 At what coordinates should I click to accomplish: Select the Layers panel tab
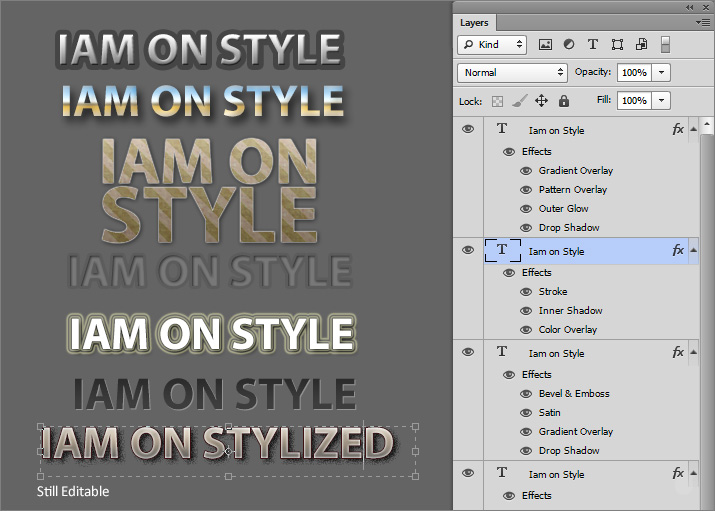coord(475,22)
